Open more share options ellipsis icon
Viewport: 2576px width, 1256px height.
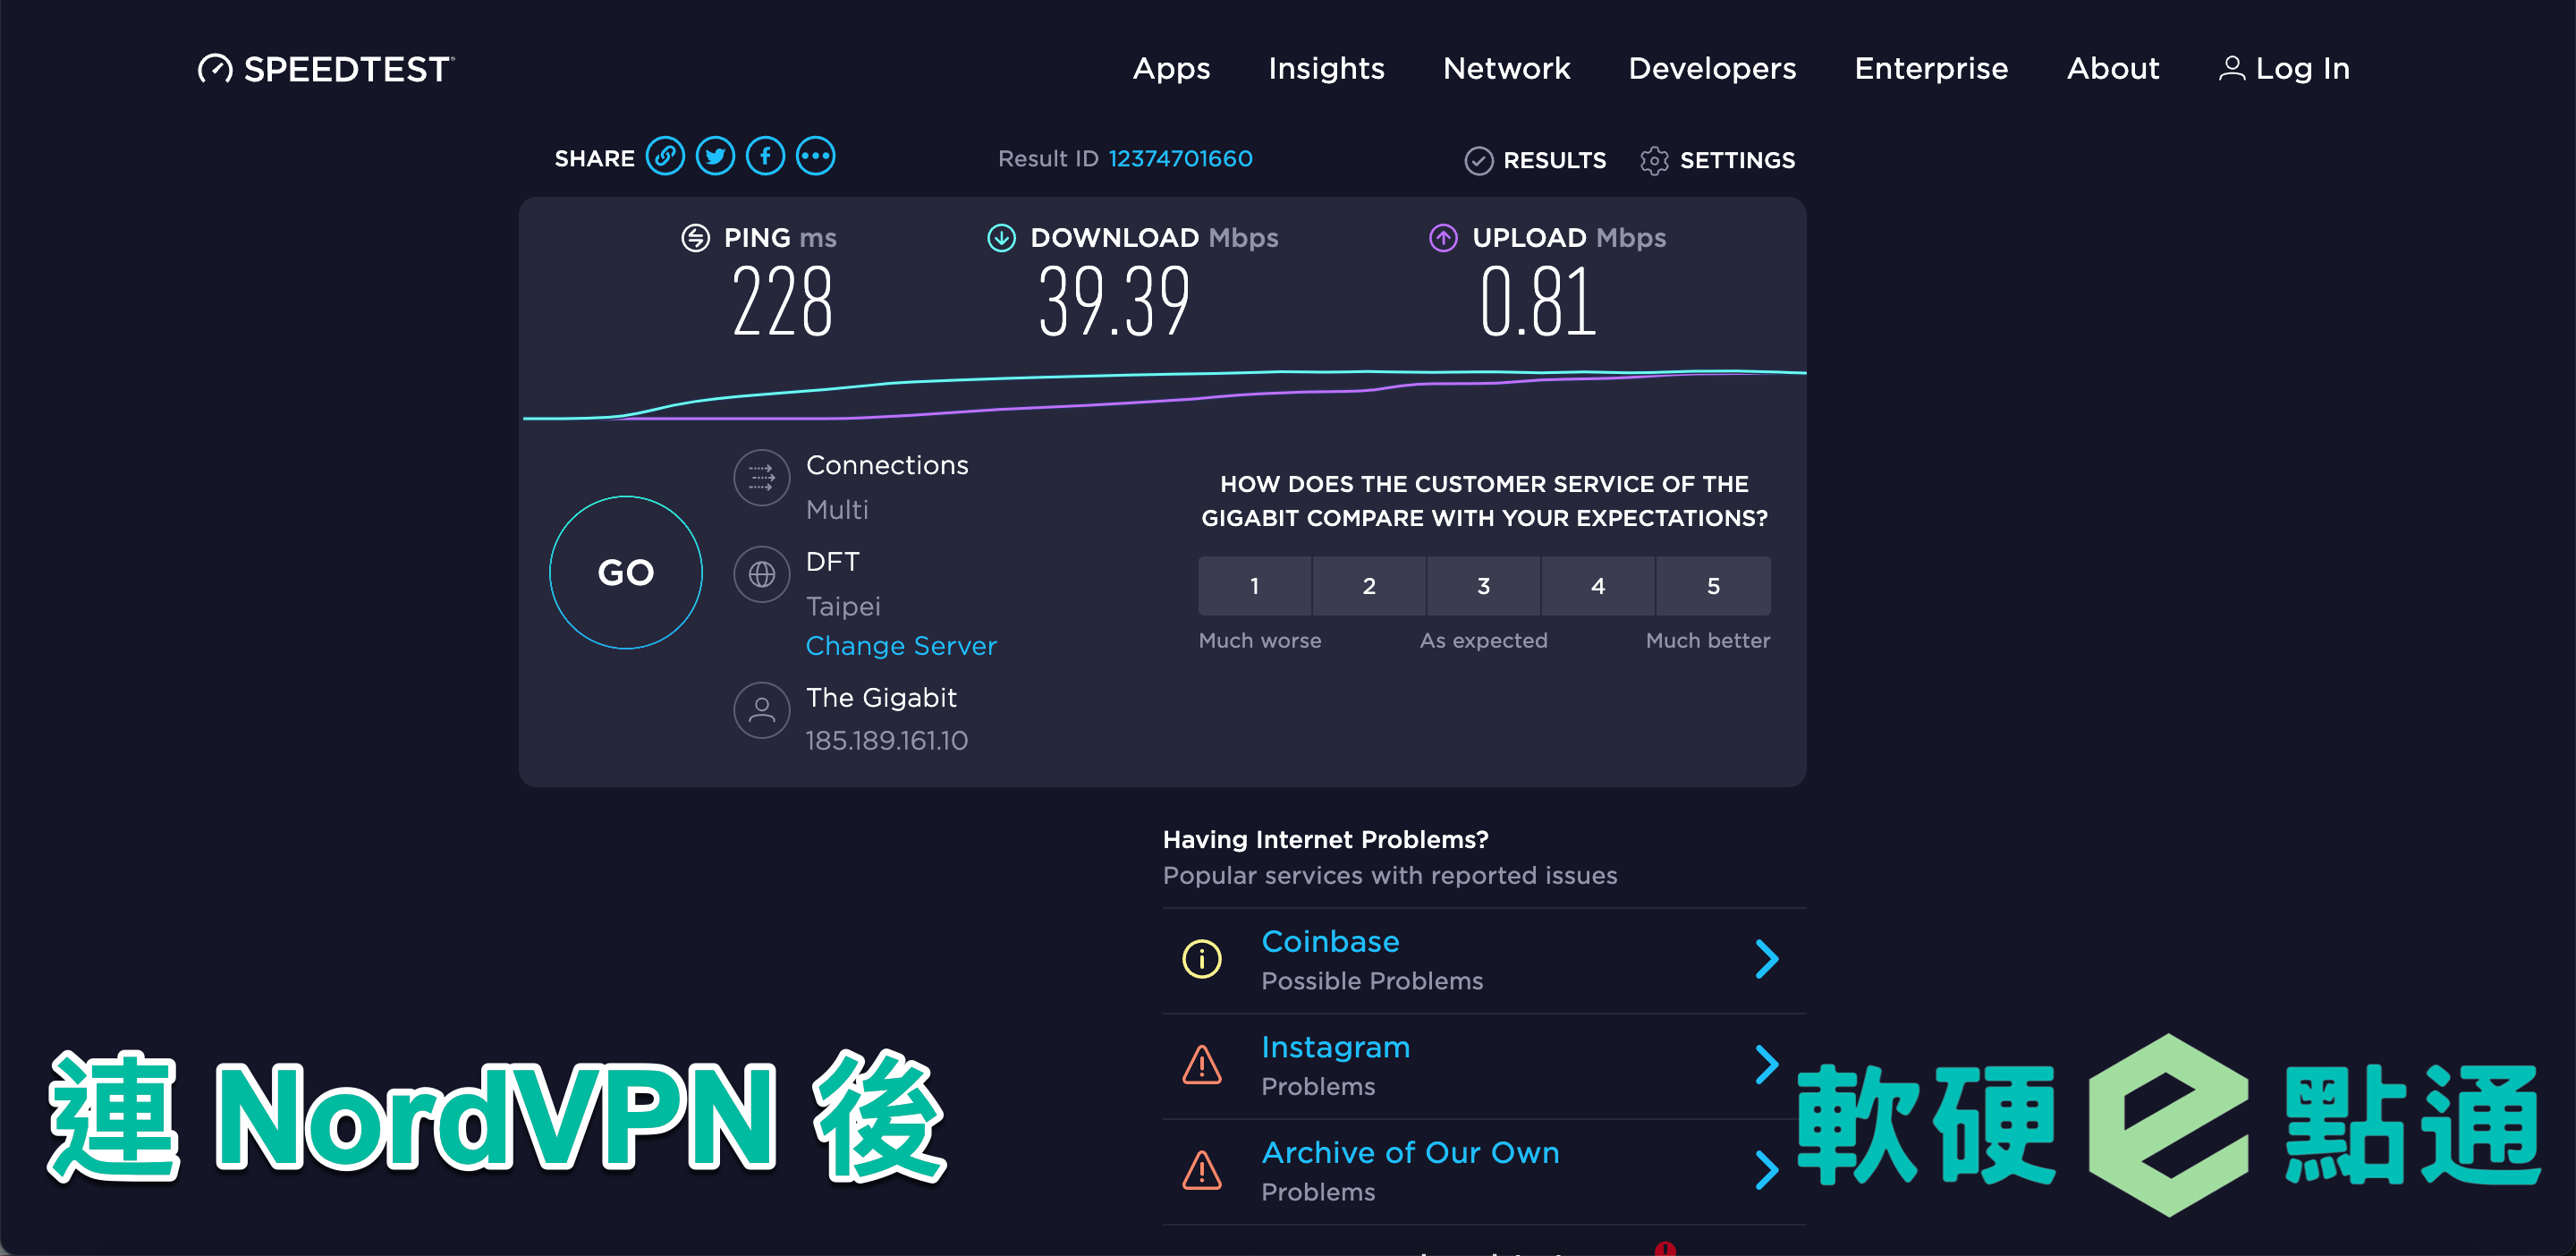815,157
